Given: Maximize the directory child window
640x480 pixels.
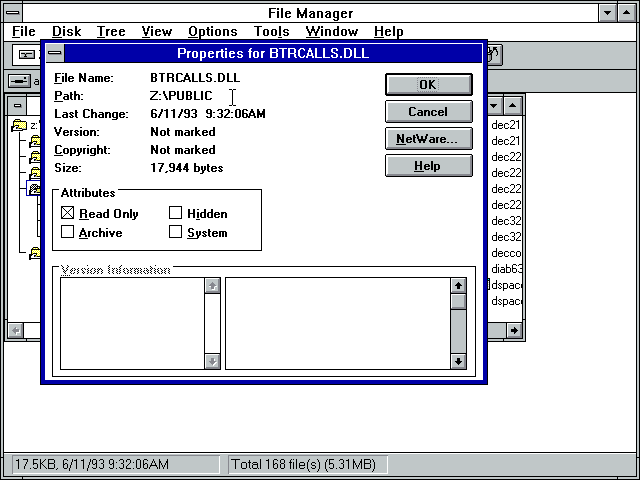Looking at the screenshot, I should [x=513, y=106].
